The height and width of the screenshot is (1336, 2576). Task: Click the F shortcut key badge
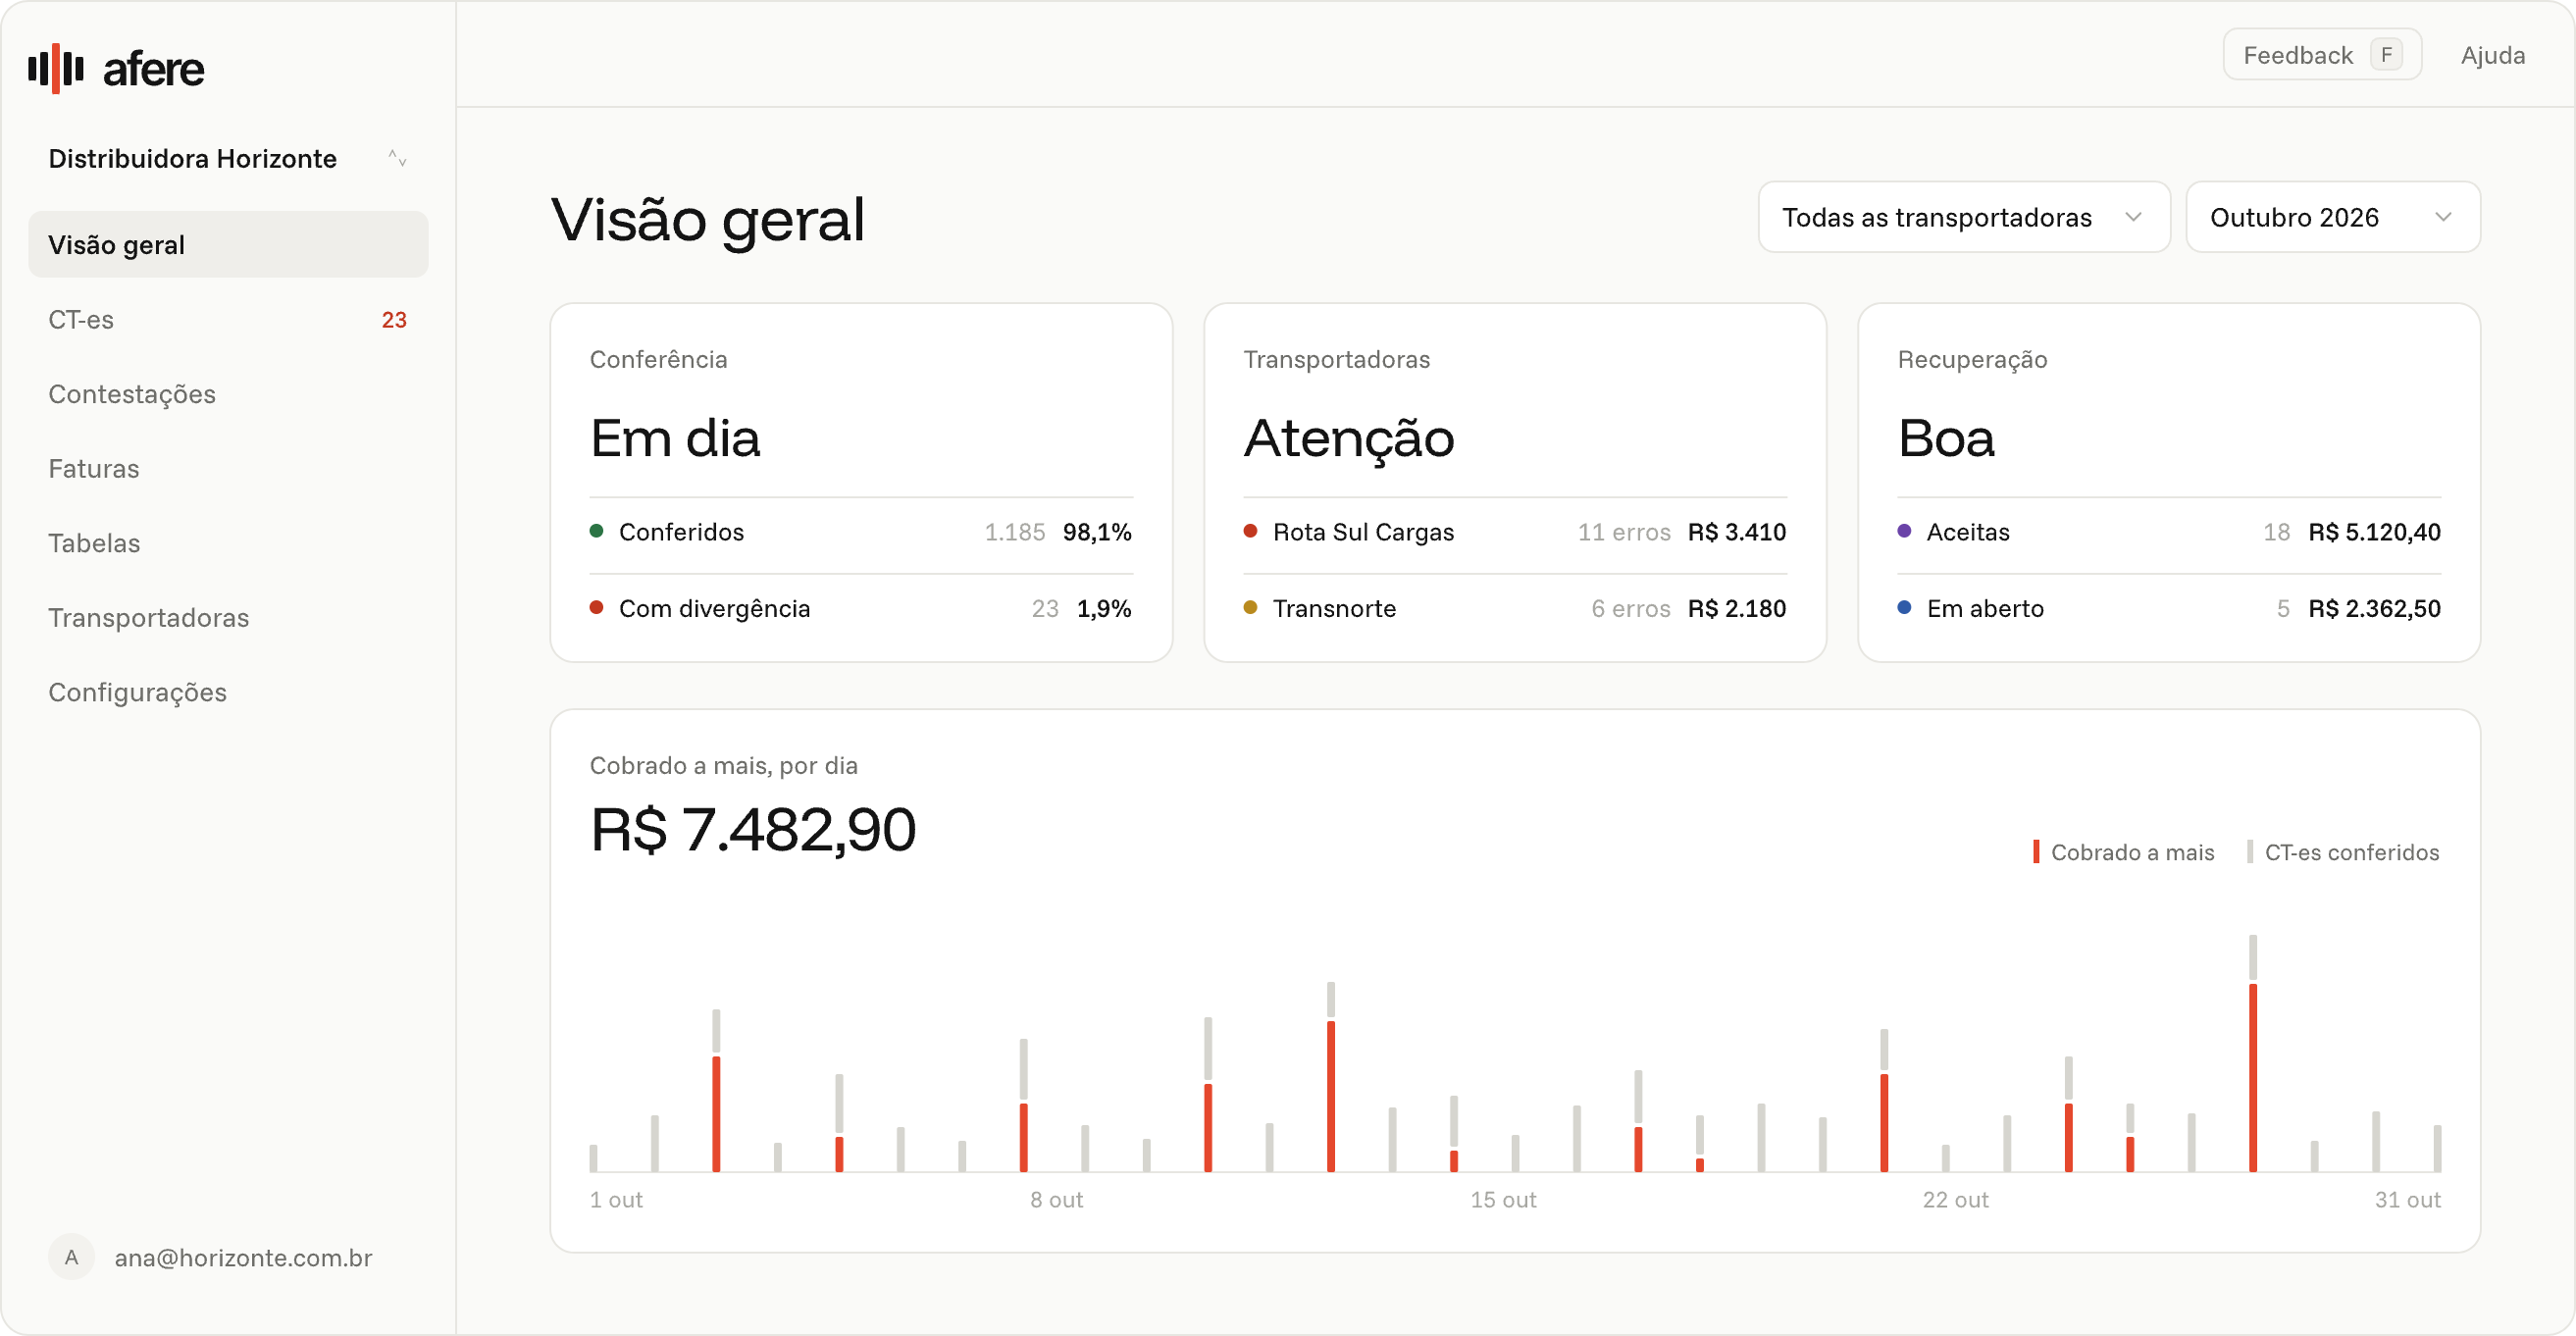pyautogui.click(x=2387, y=55)
